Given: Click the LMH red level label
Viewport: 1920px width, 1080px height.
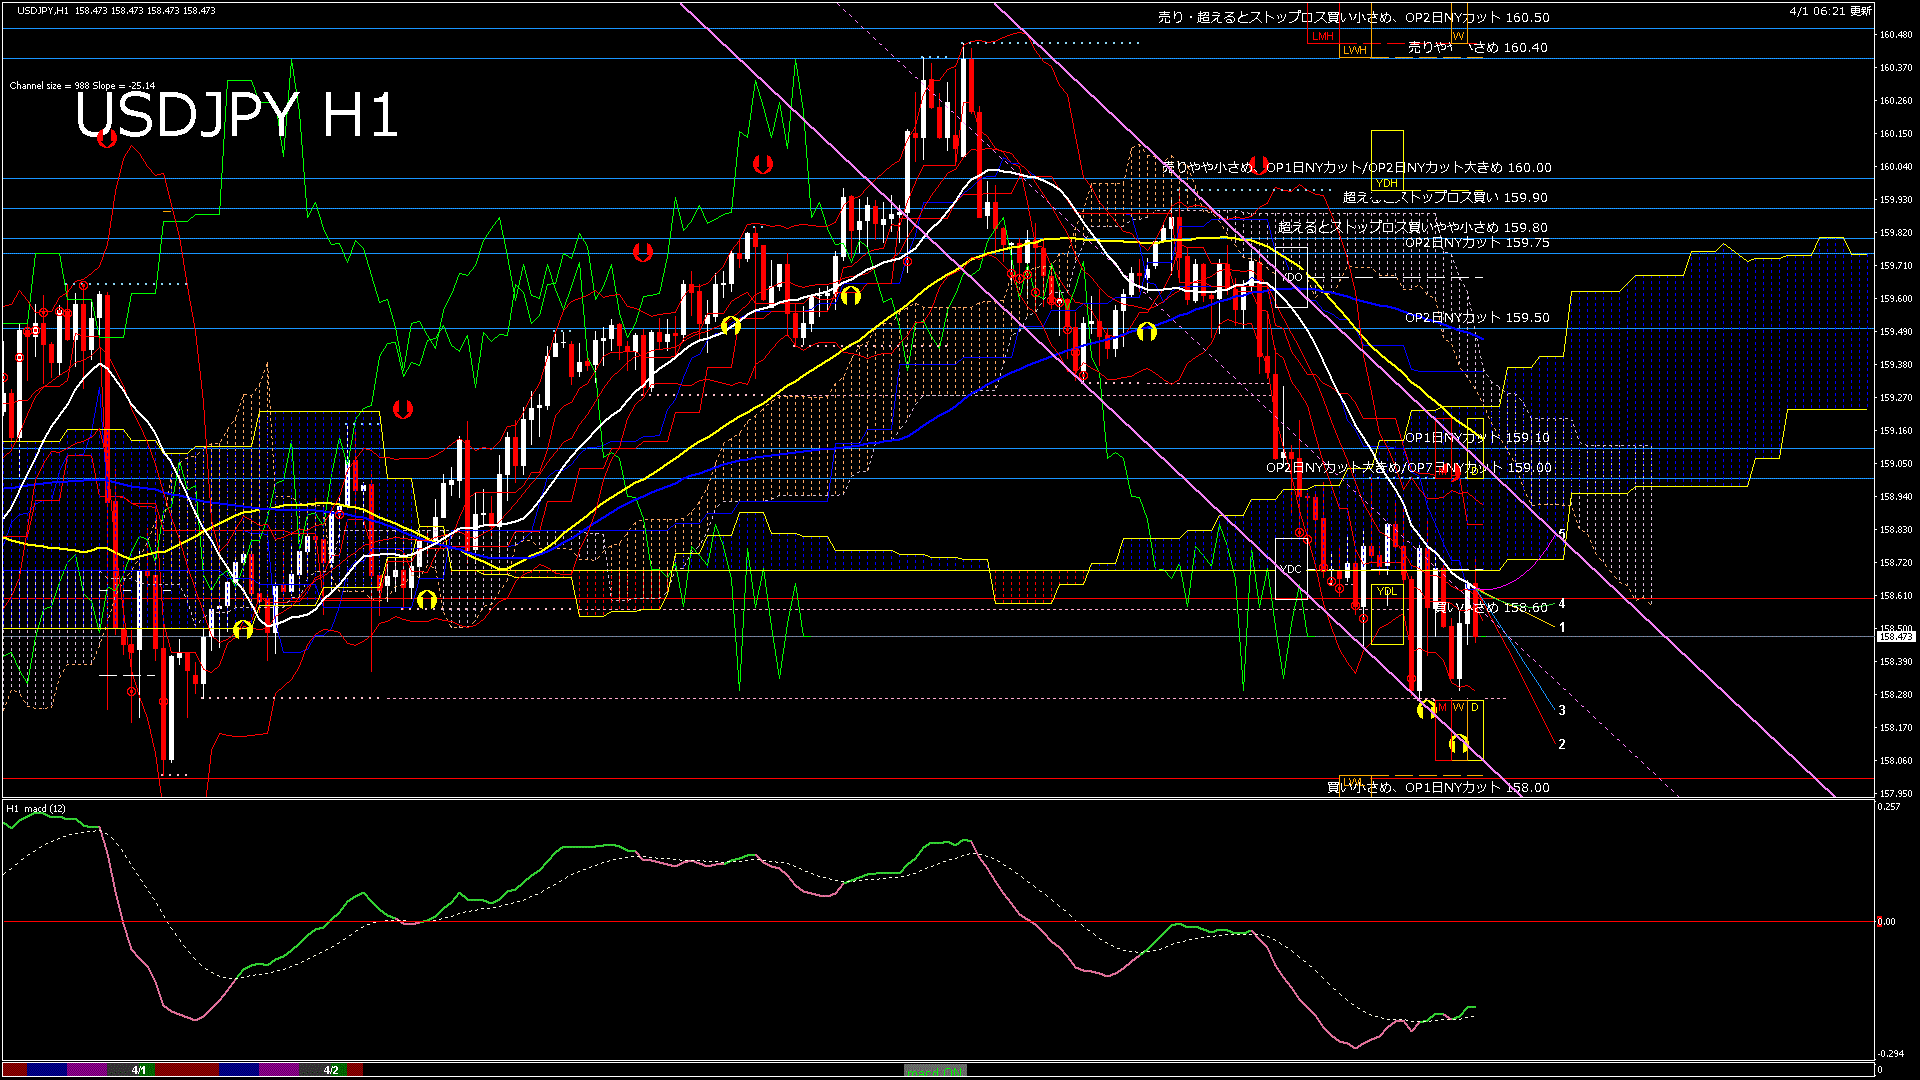Looking at the screenshot, I should [x=1323, y=36].
